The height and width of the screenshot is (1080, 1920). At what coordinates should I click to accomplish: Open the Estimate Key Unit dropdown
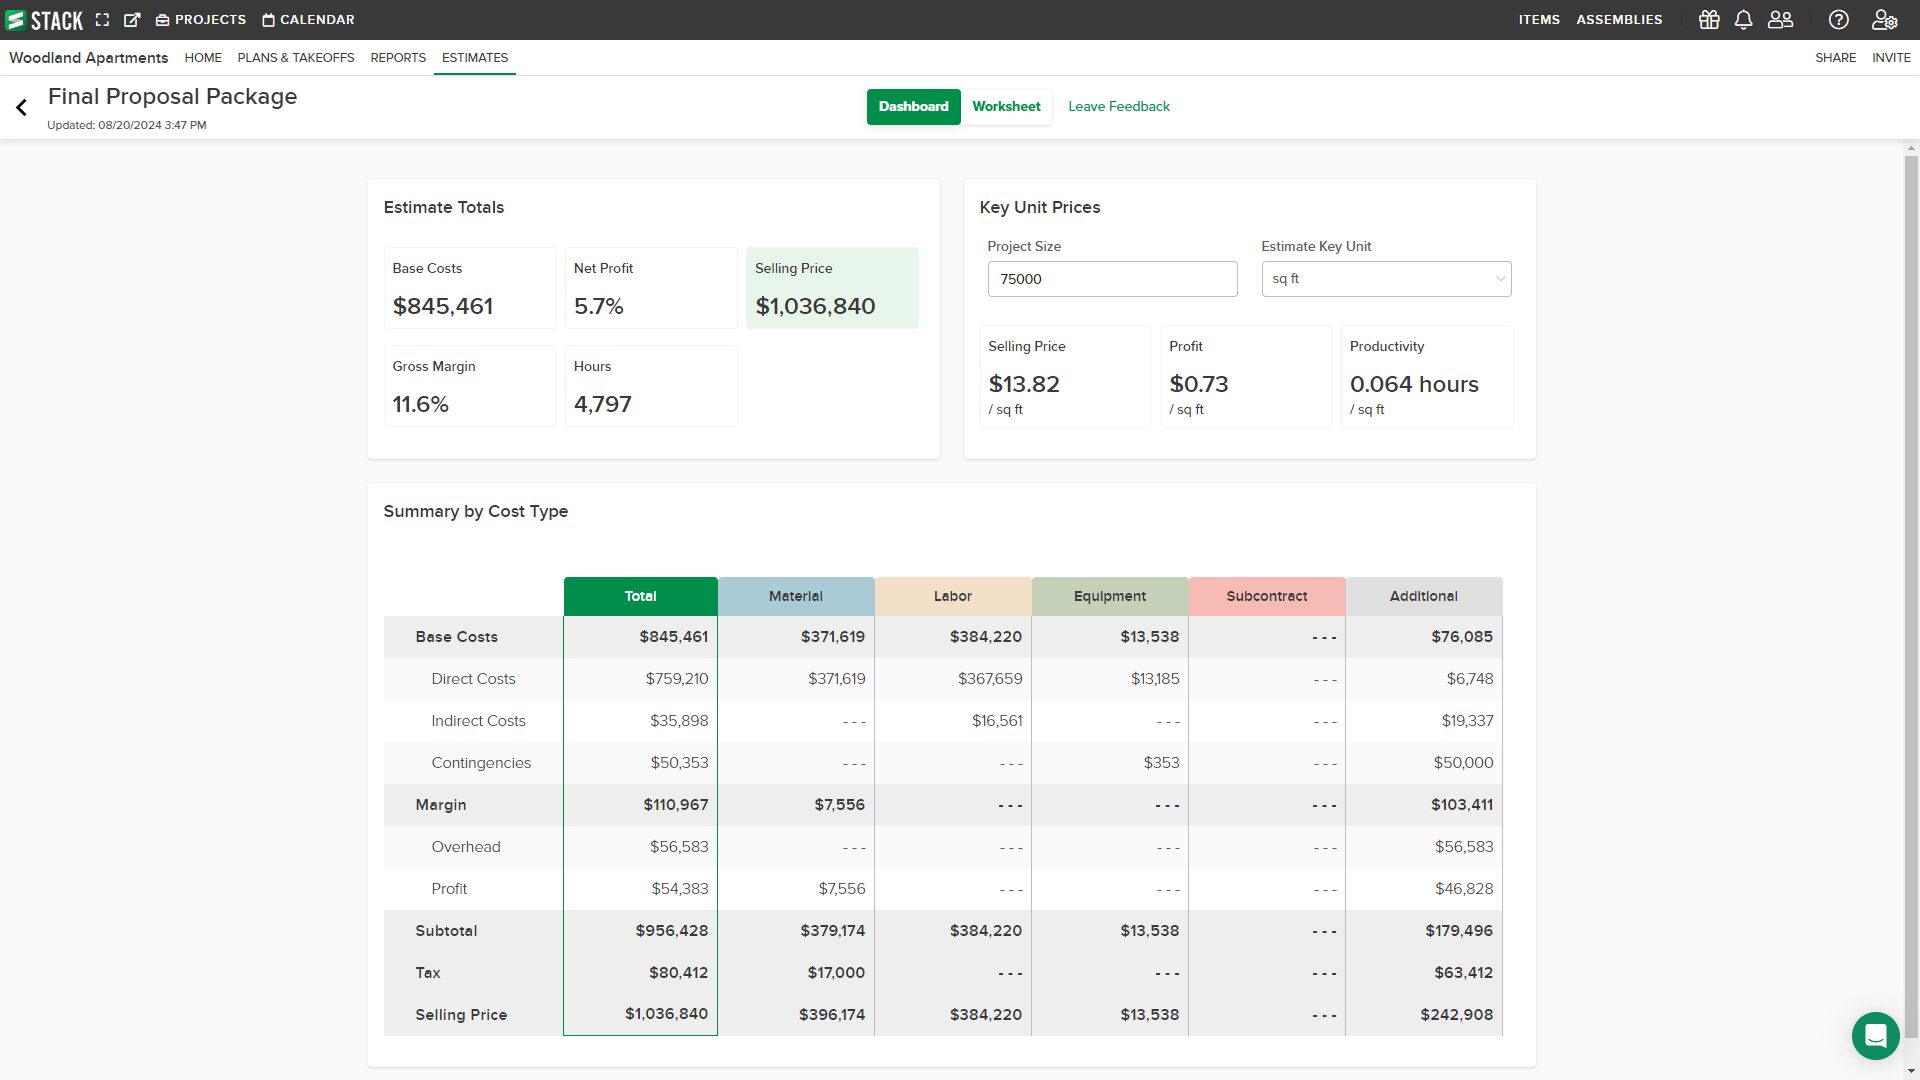point(1385,279)
